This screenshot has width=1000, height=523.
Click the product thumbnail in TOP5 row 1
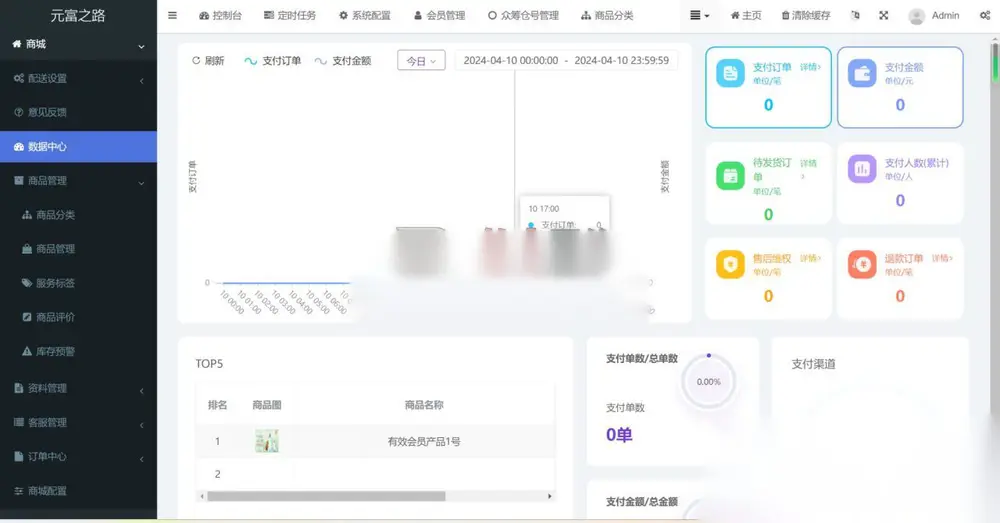[x=267, y=441]
